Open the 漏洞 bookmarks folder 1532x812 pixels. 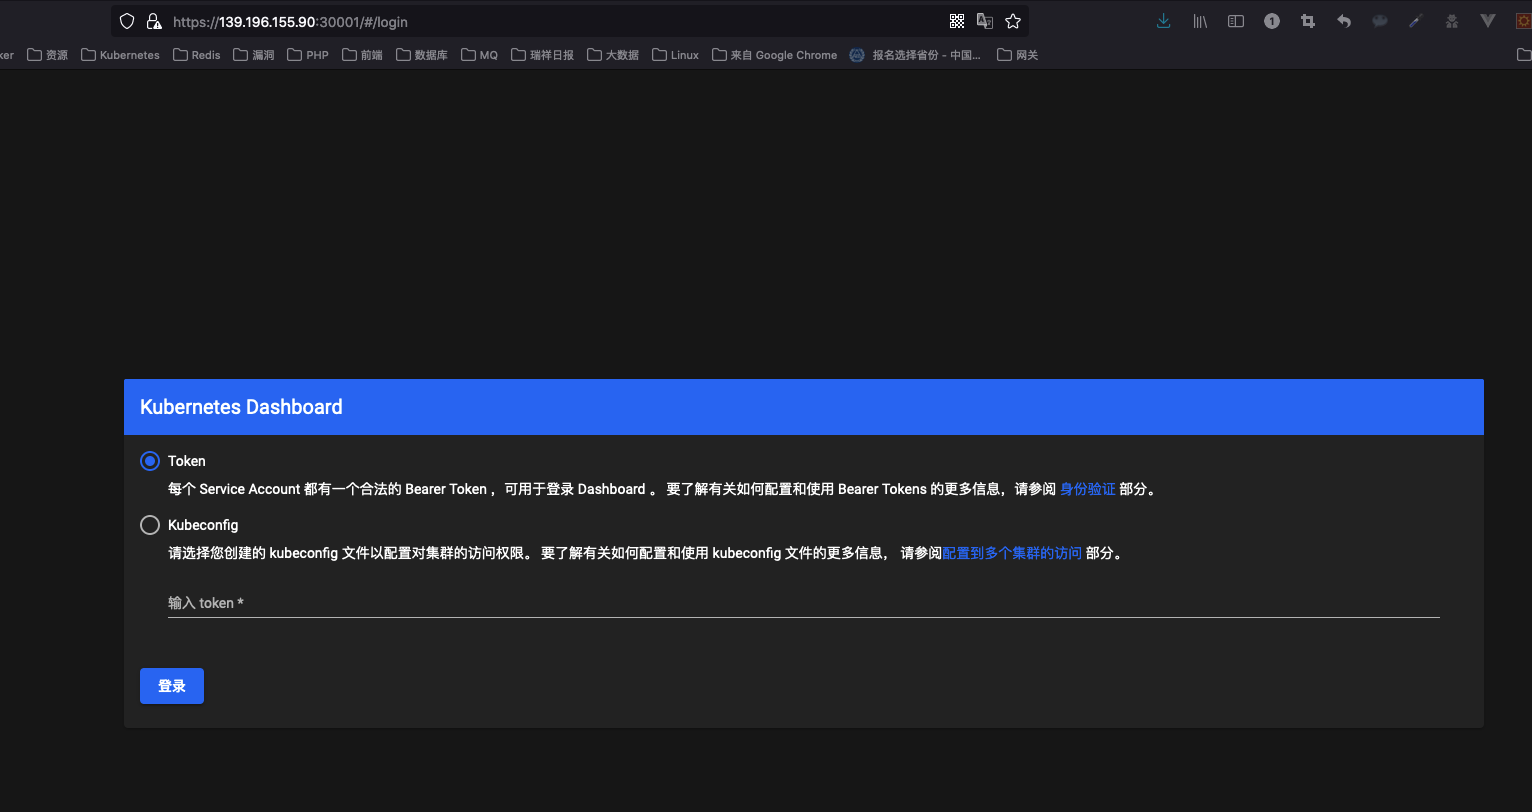254,55
